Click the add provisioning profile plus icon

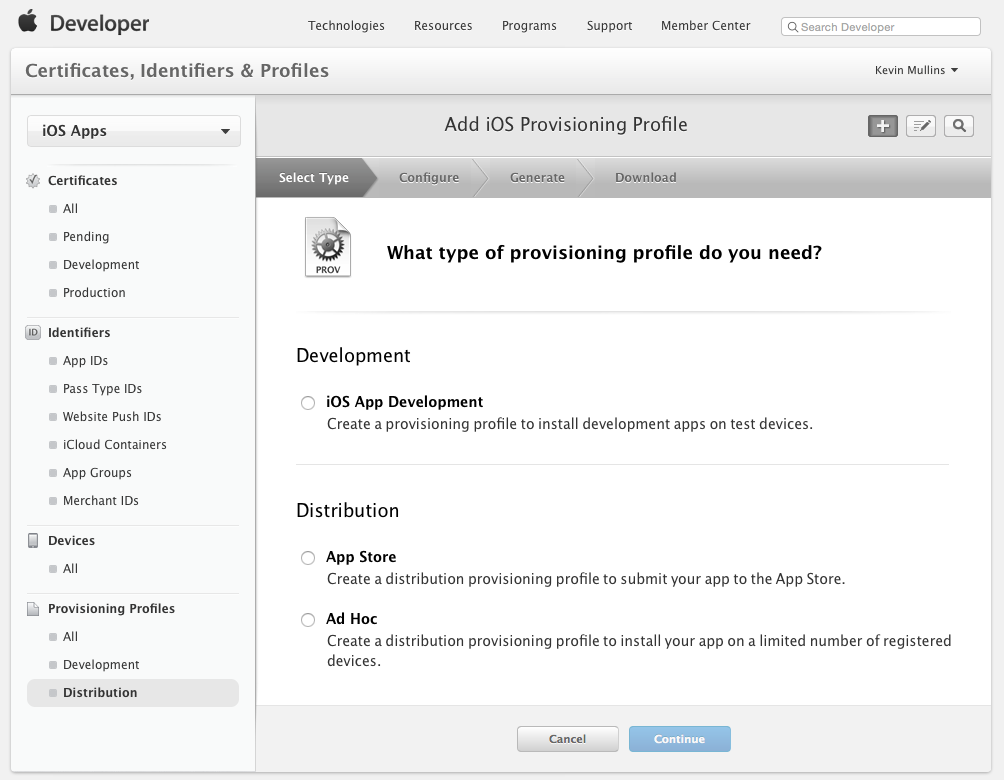pos(881,126)
